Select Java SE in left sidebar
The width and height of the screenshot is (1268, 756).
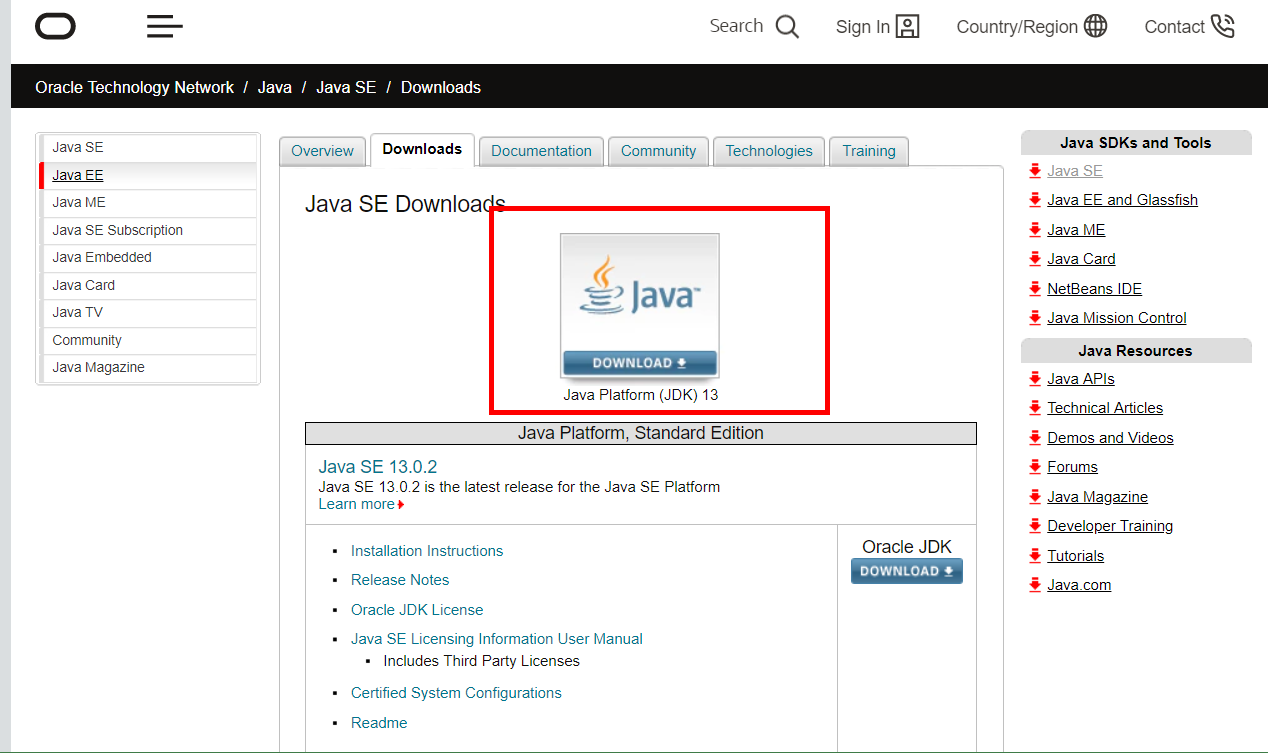point(148,148)
